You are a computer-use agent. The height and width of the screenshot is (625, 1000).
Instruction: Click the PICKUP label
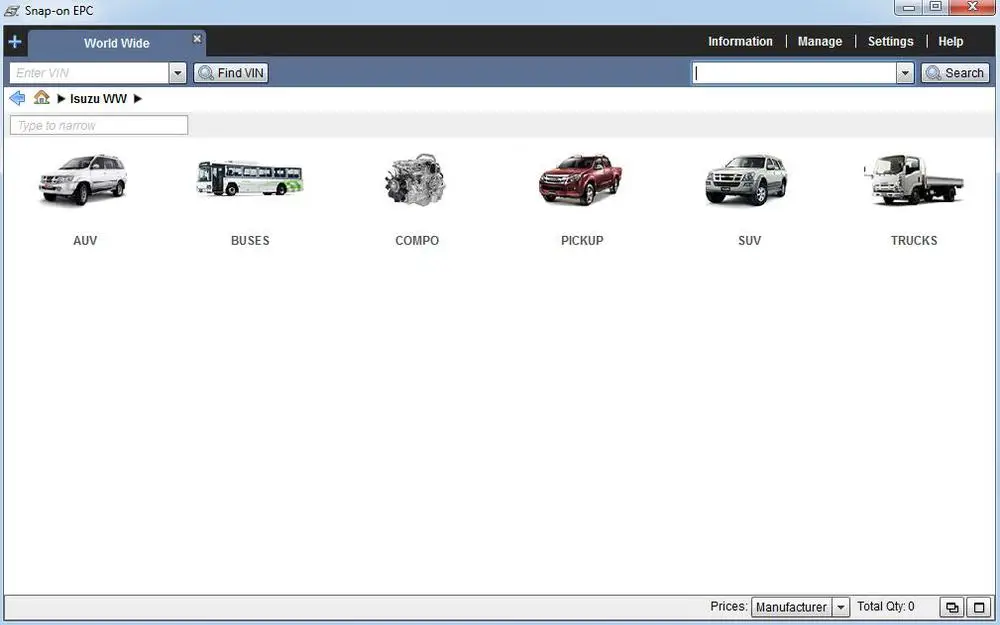[x=582, y=240]
